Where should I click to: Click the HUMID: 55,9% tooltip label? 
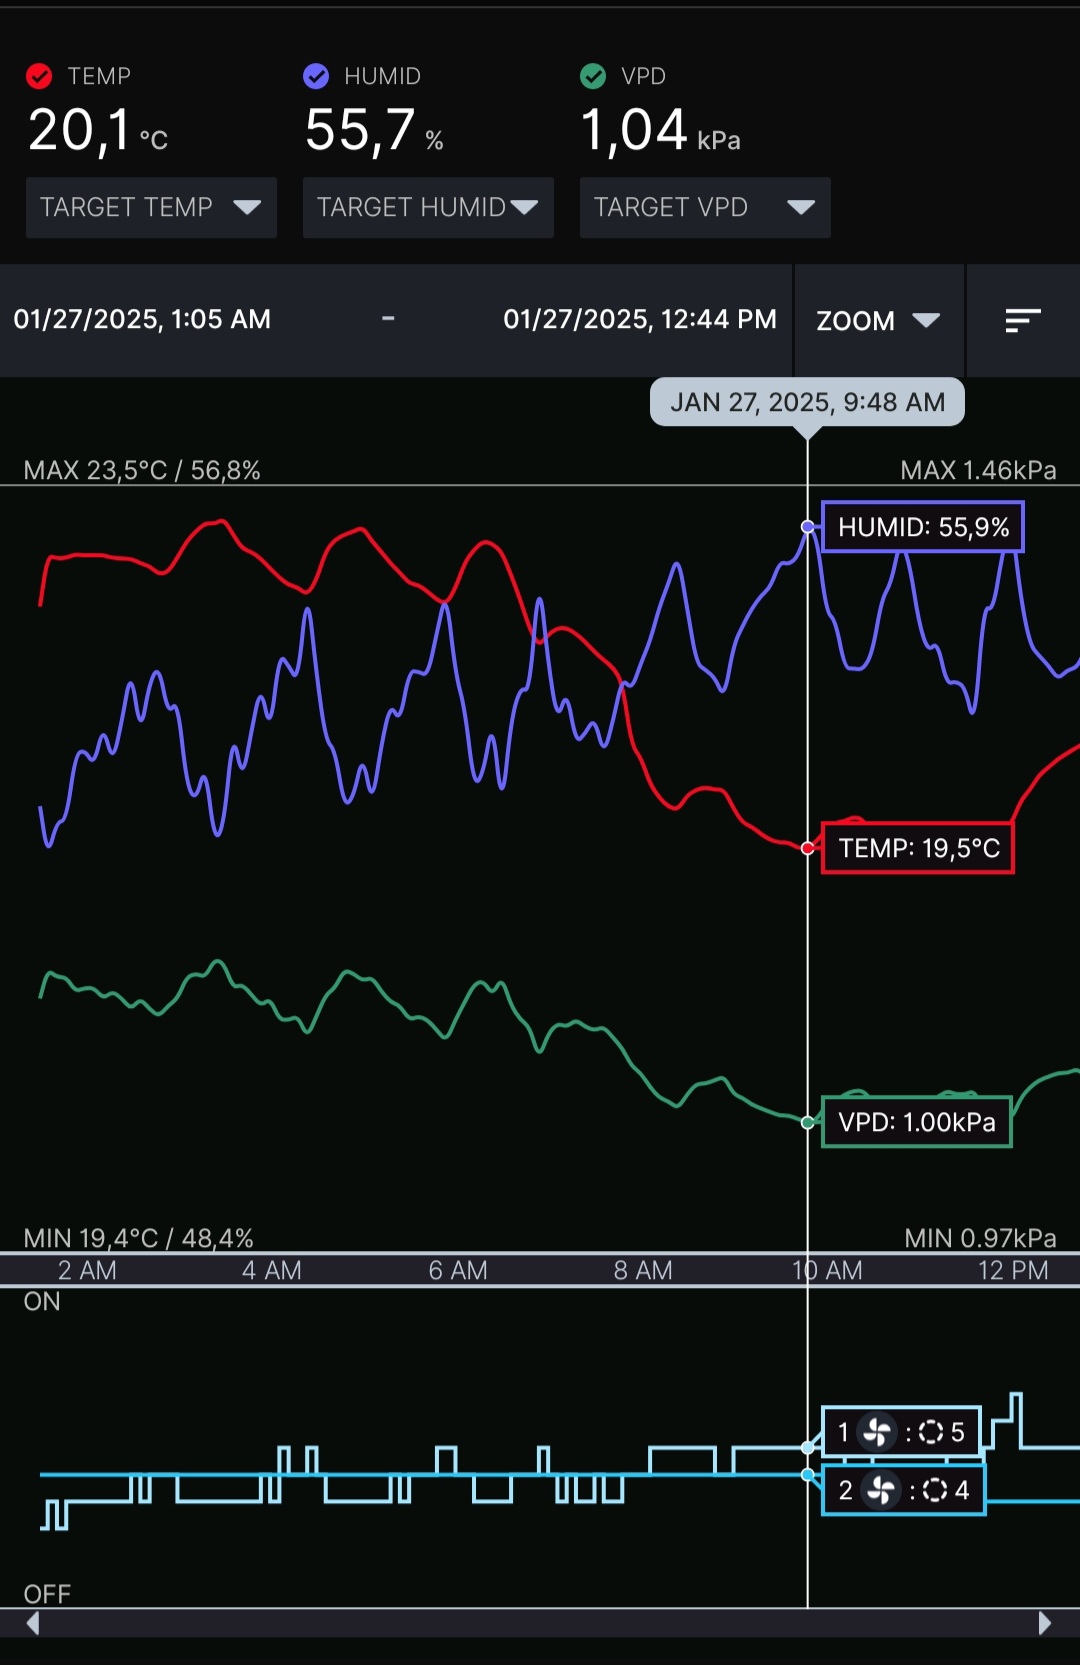point(923,527)
